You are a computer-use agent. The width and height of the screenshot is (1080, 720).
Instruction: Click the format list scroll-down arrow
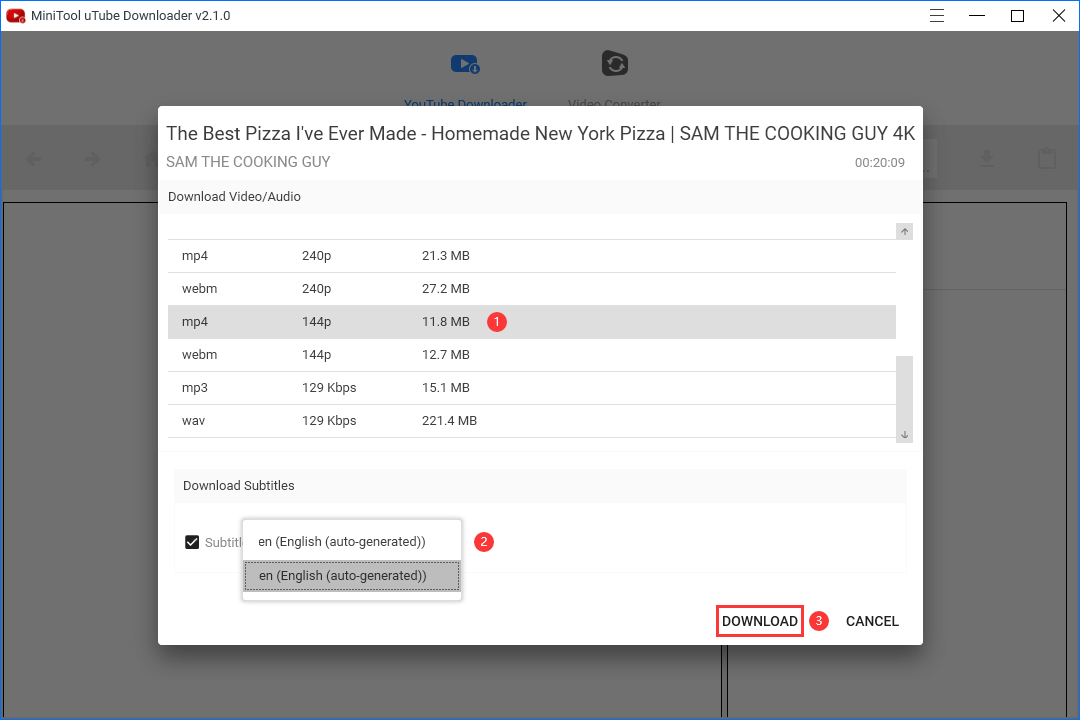904,435
